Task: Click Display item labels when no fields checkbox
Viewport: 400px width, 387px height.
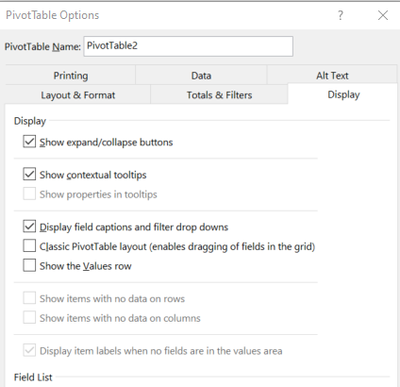Action: pos(29,351)
